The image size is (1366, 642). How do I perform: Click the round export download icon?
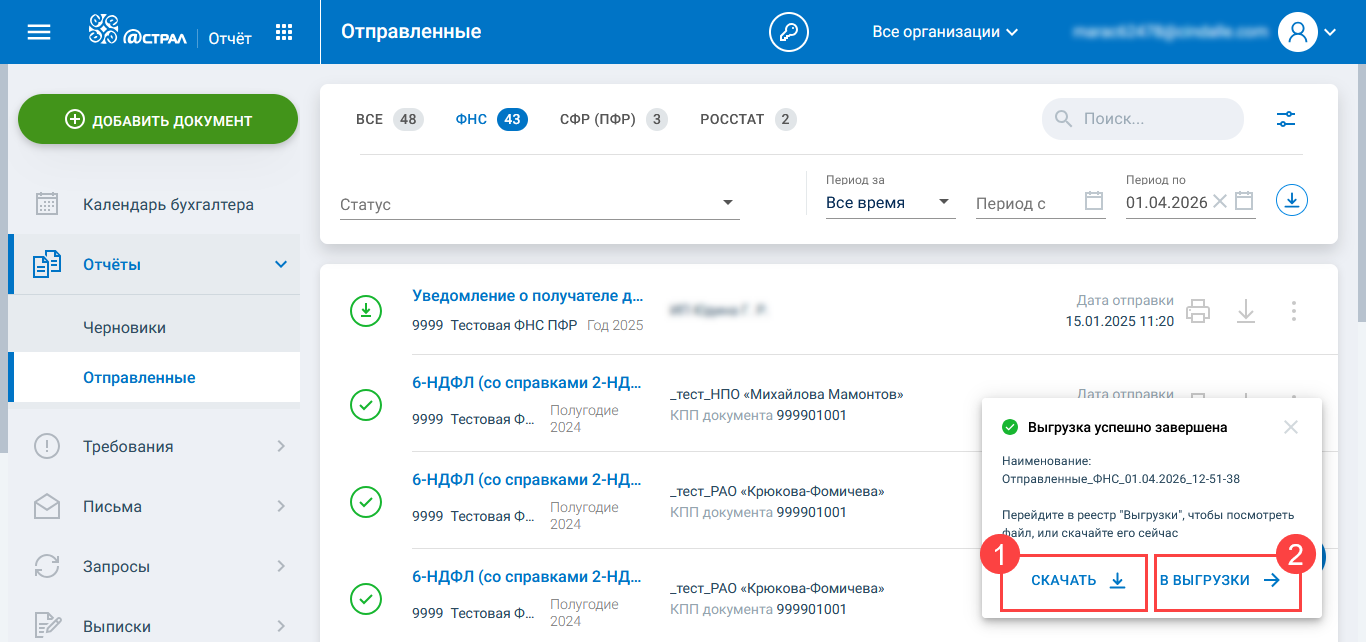click(x=1291, y=201)
